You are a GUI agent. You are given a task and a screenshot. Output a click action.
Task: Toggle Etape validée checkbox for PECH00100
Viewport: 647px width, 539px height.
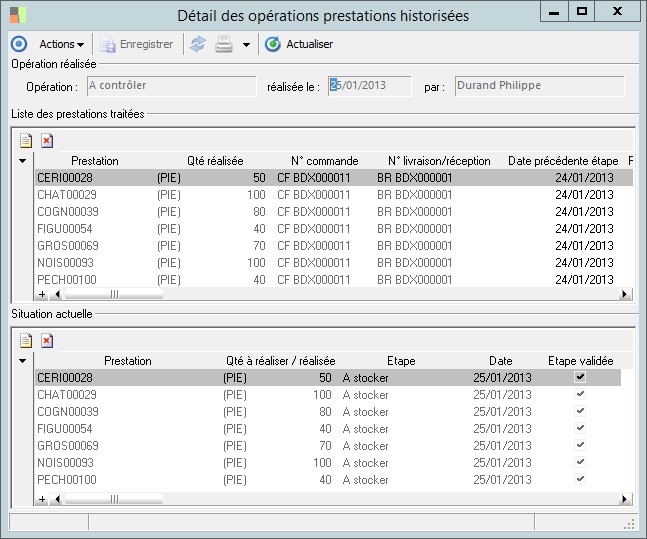[580, 480]
